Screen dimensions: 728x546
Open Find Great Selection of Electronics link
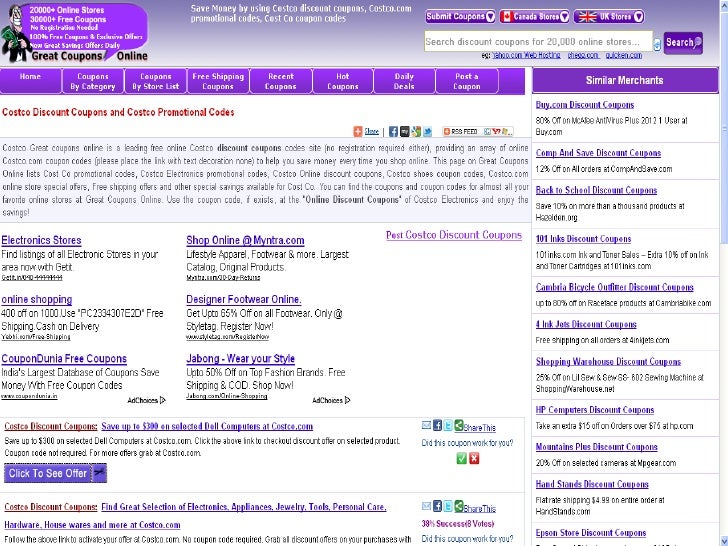click(x=244, y=507)
